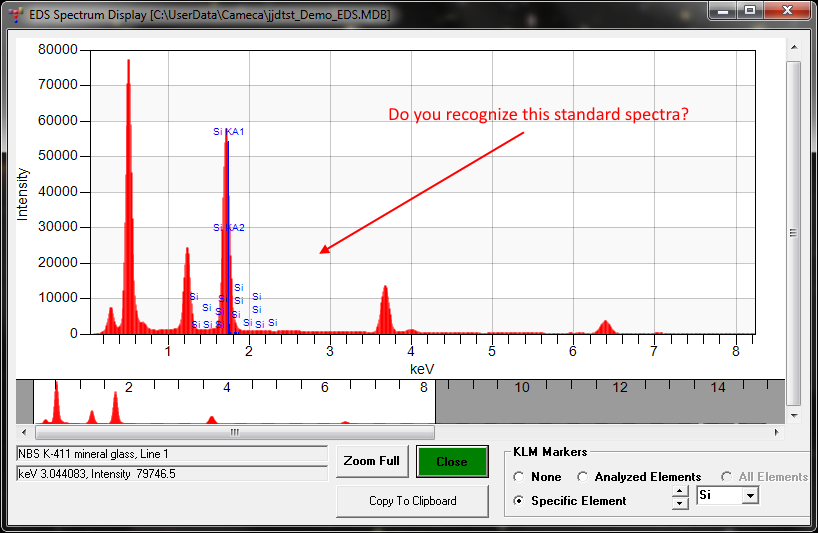Click the vertical scrollbar up arrow
818x533 pixels.
tap(793, 48)
